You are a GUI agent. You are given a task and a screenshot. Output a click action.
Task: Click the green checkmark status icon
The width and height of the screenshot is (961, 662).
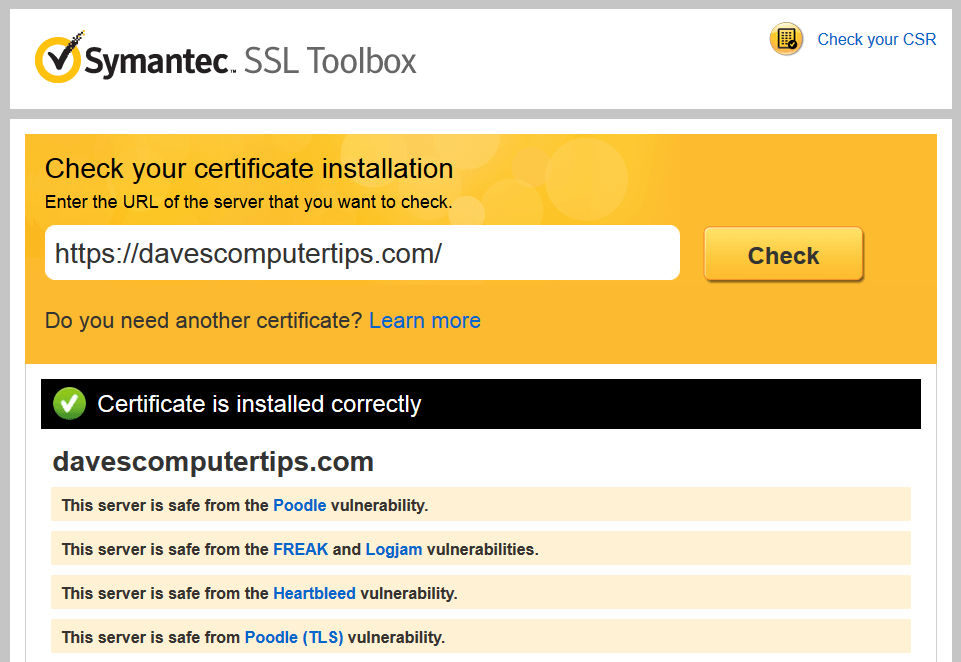click(69, 404)
